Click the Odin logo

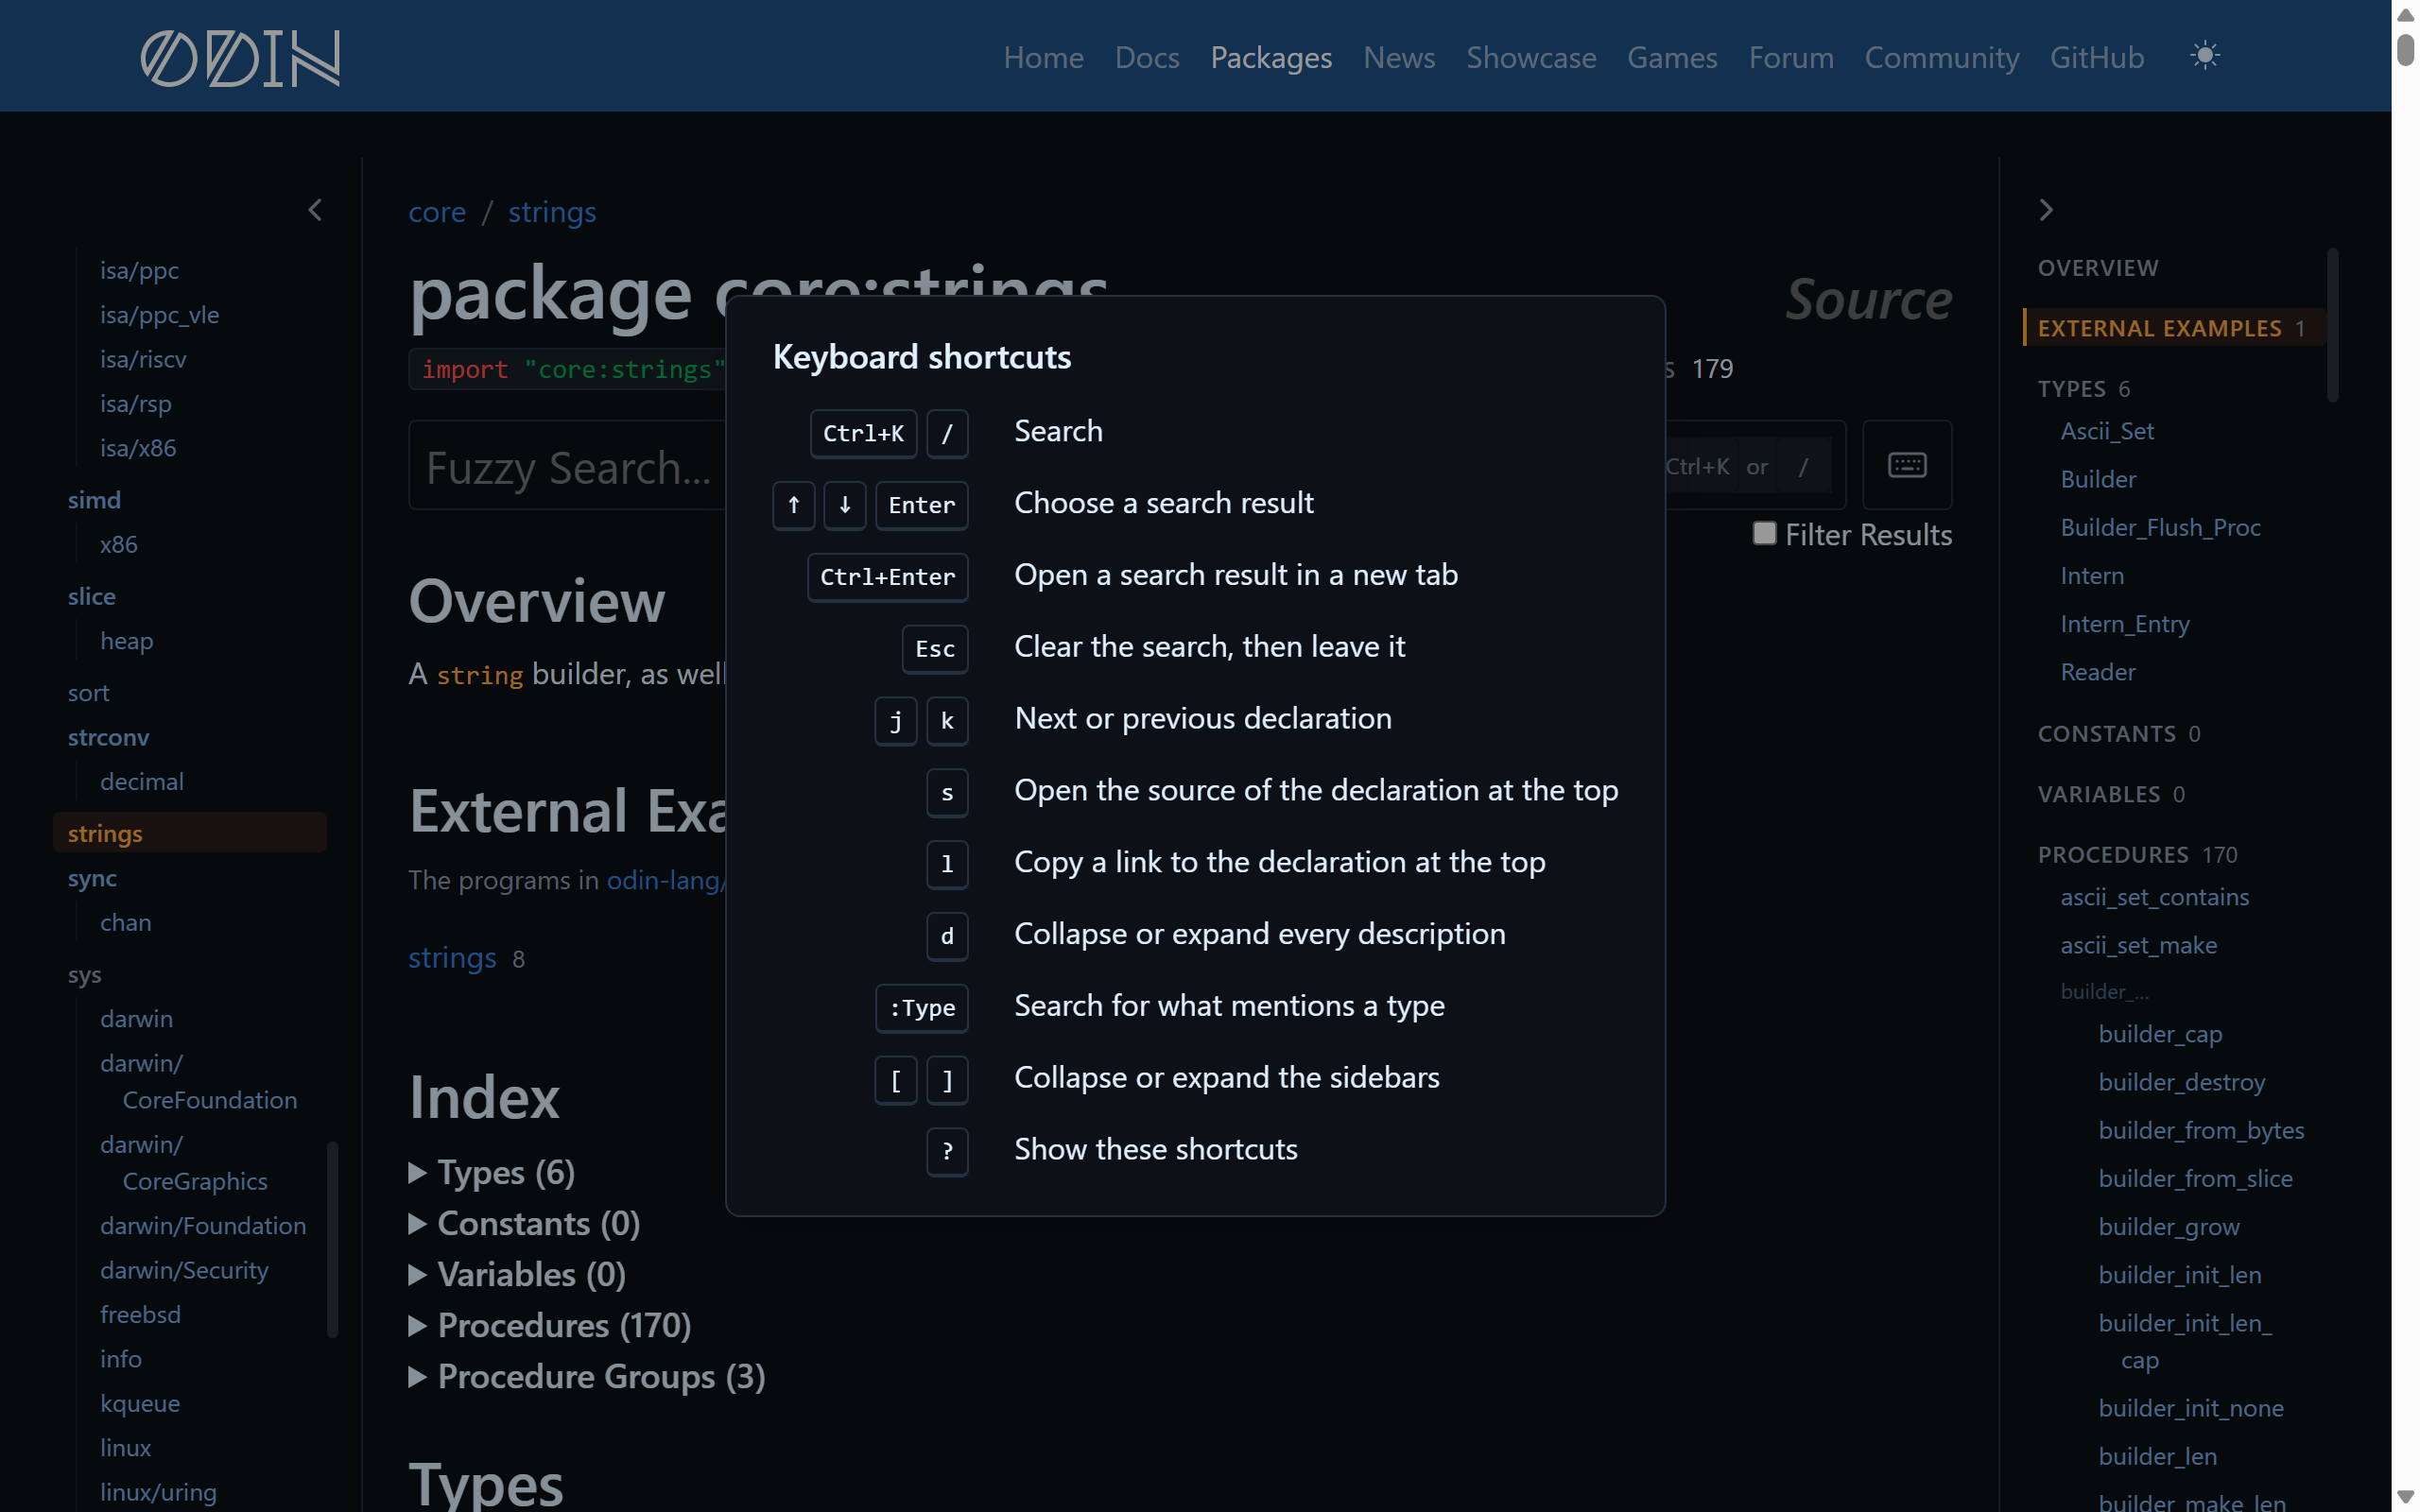tap(240, 57)
